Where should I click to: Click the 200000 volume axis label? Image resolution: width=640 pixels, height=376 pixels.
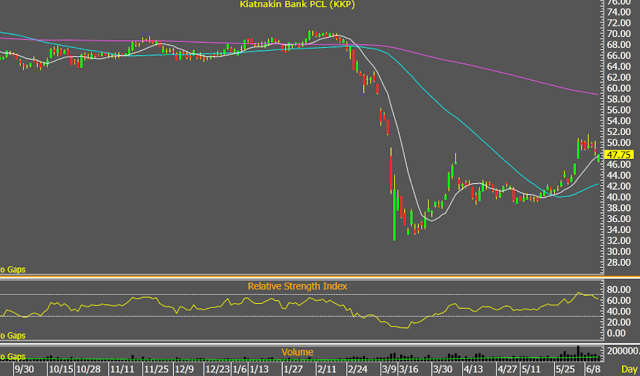[623, 351]
